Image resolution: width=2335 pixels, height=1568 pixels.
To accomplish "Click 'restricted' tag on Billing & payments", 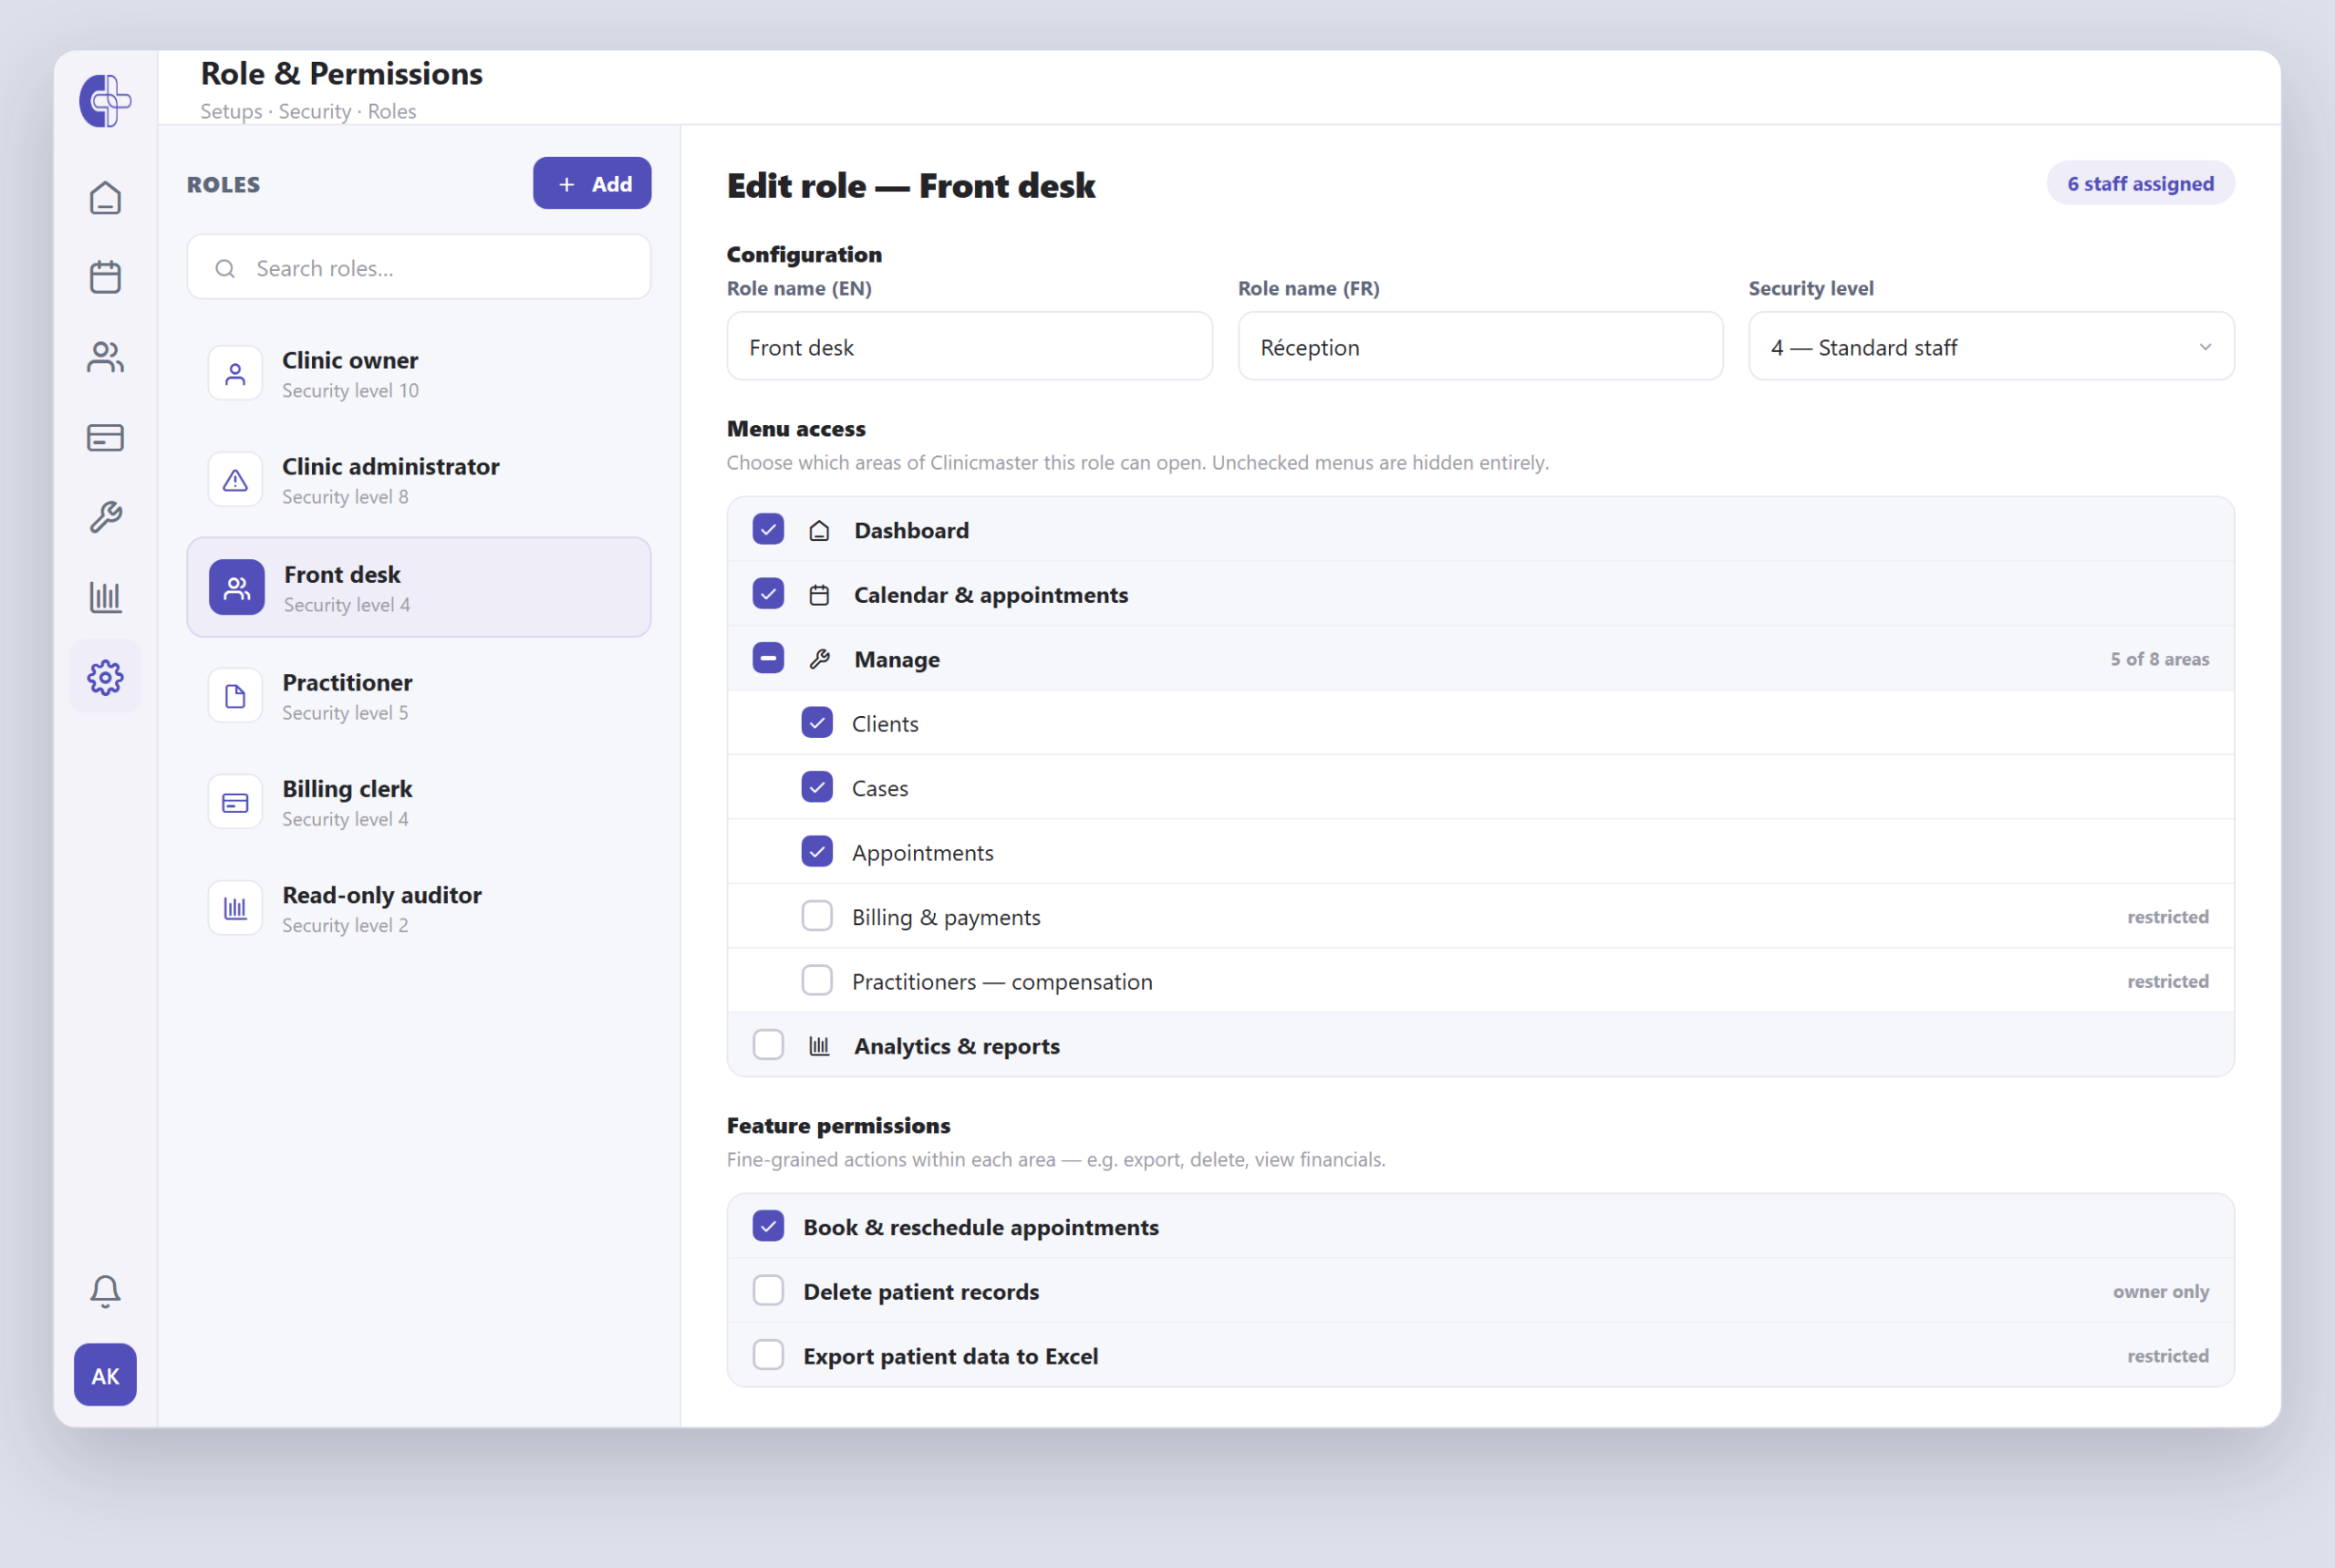I will tap(2167, 916).
